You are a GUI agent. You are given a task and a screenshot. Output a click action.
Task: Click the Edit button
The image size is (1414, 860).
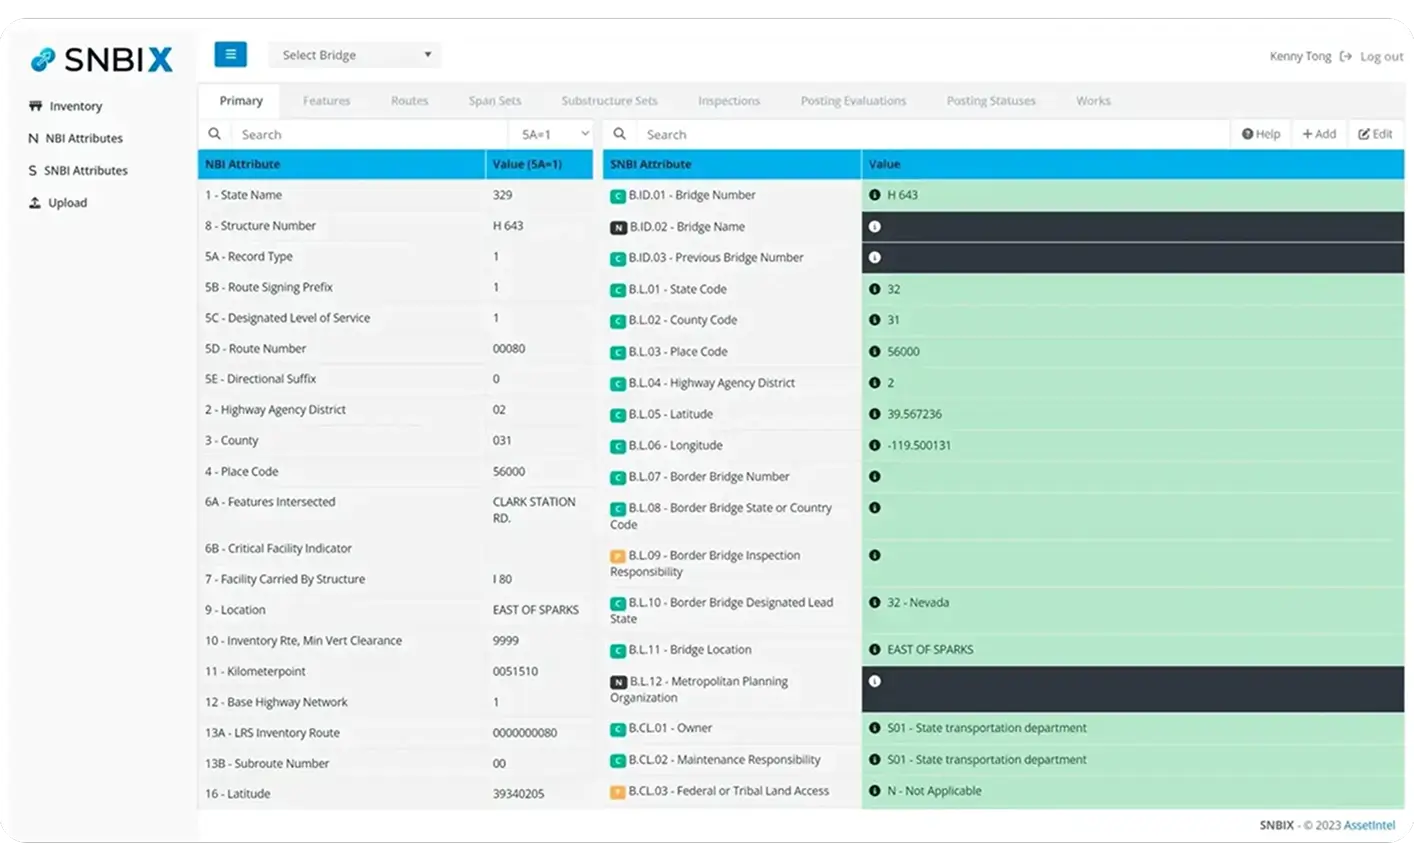tap(1376, 134)
